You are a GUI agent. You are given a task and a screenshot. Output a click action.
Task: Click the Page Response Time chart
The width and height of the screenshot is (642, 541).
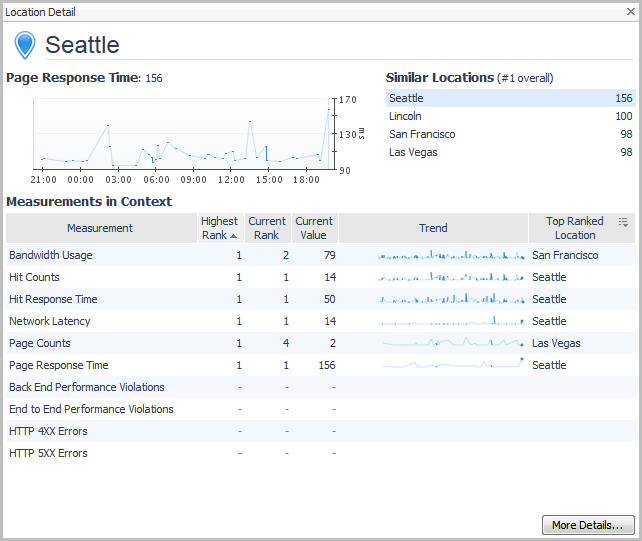pos(180,133)
